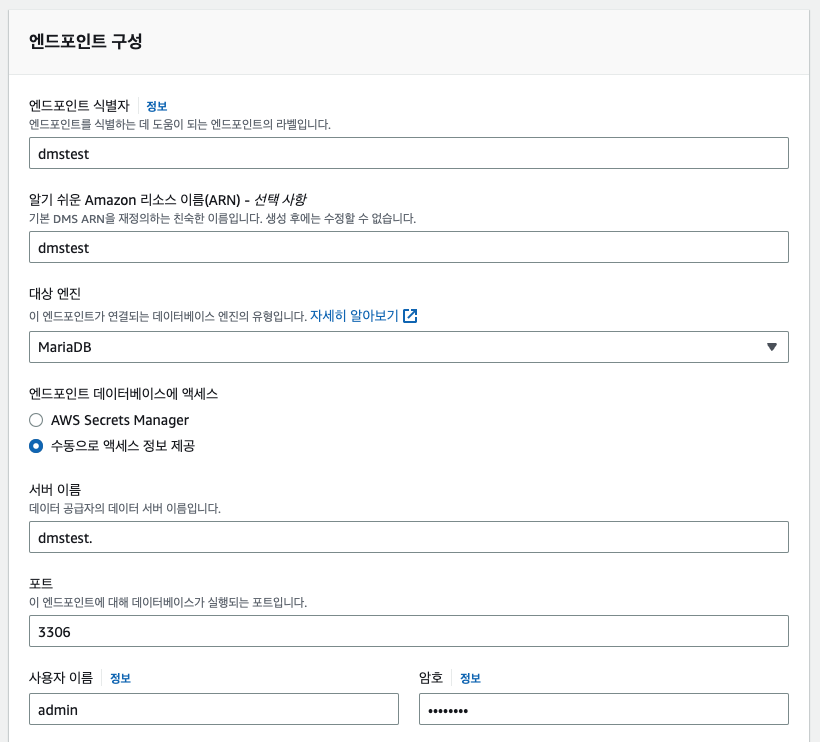Image resolution: width=820 pixels, height=742 pixels.
Task: Open the 정보 link next to 엔드포인트 식별자
Action: click(x=156, y=106)
